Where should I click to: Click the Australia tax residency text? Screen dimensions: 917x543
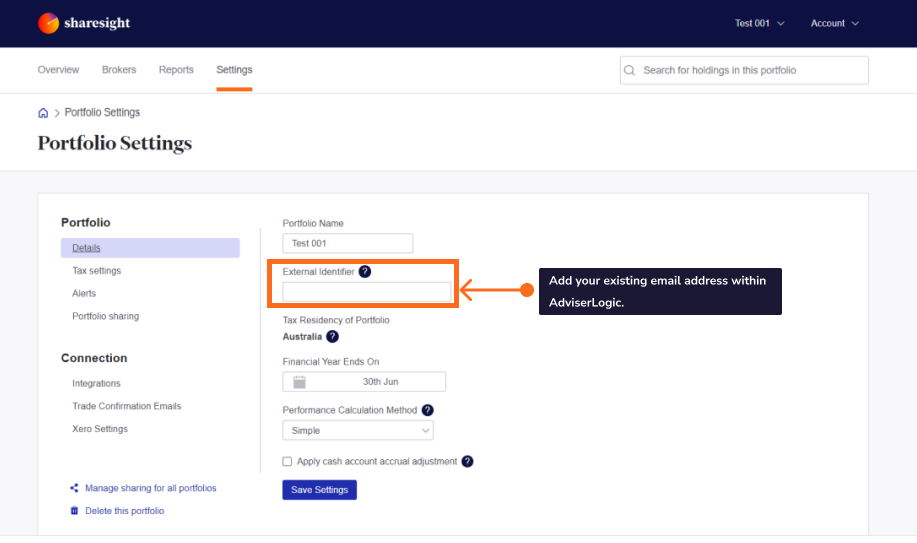point(302,336)
